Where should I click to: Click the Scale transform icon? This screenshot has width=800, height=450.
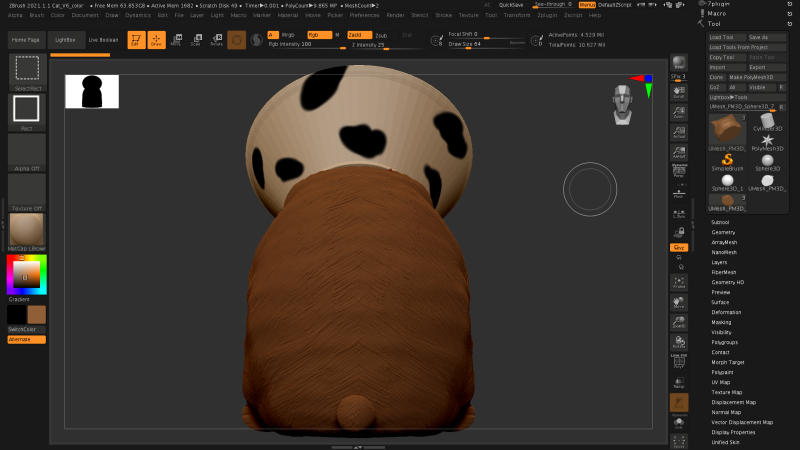[x=195, y=40]
